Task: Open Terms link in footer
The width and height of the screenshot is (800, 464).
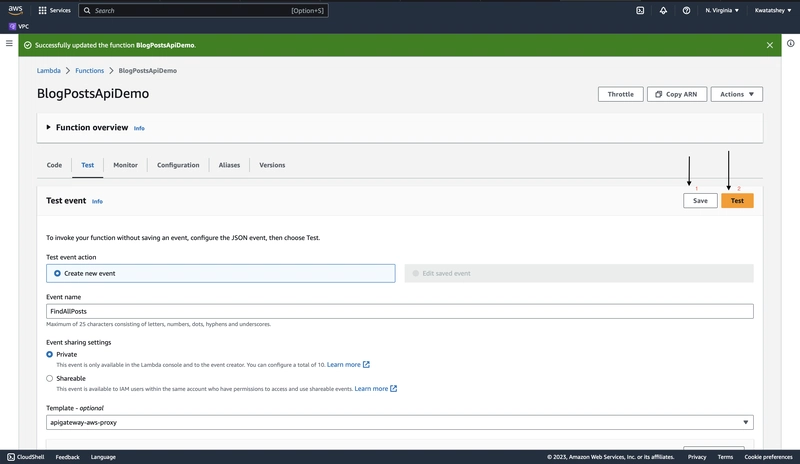Action: pyautogui.click(x=725, y=457)
